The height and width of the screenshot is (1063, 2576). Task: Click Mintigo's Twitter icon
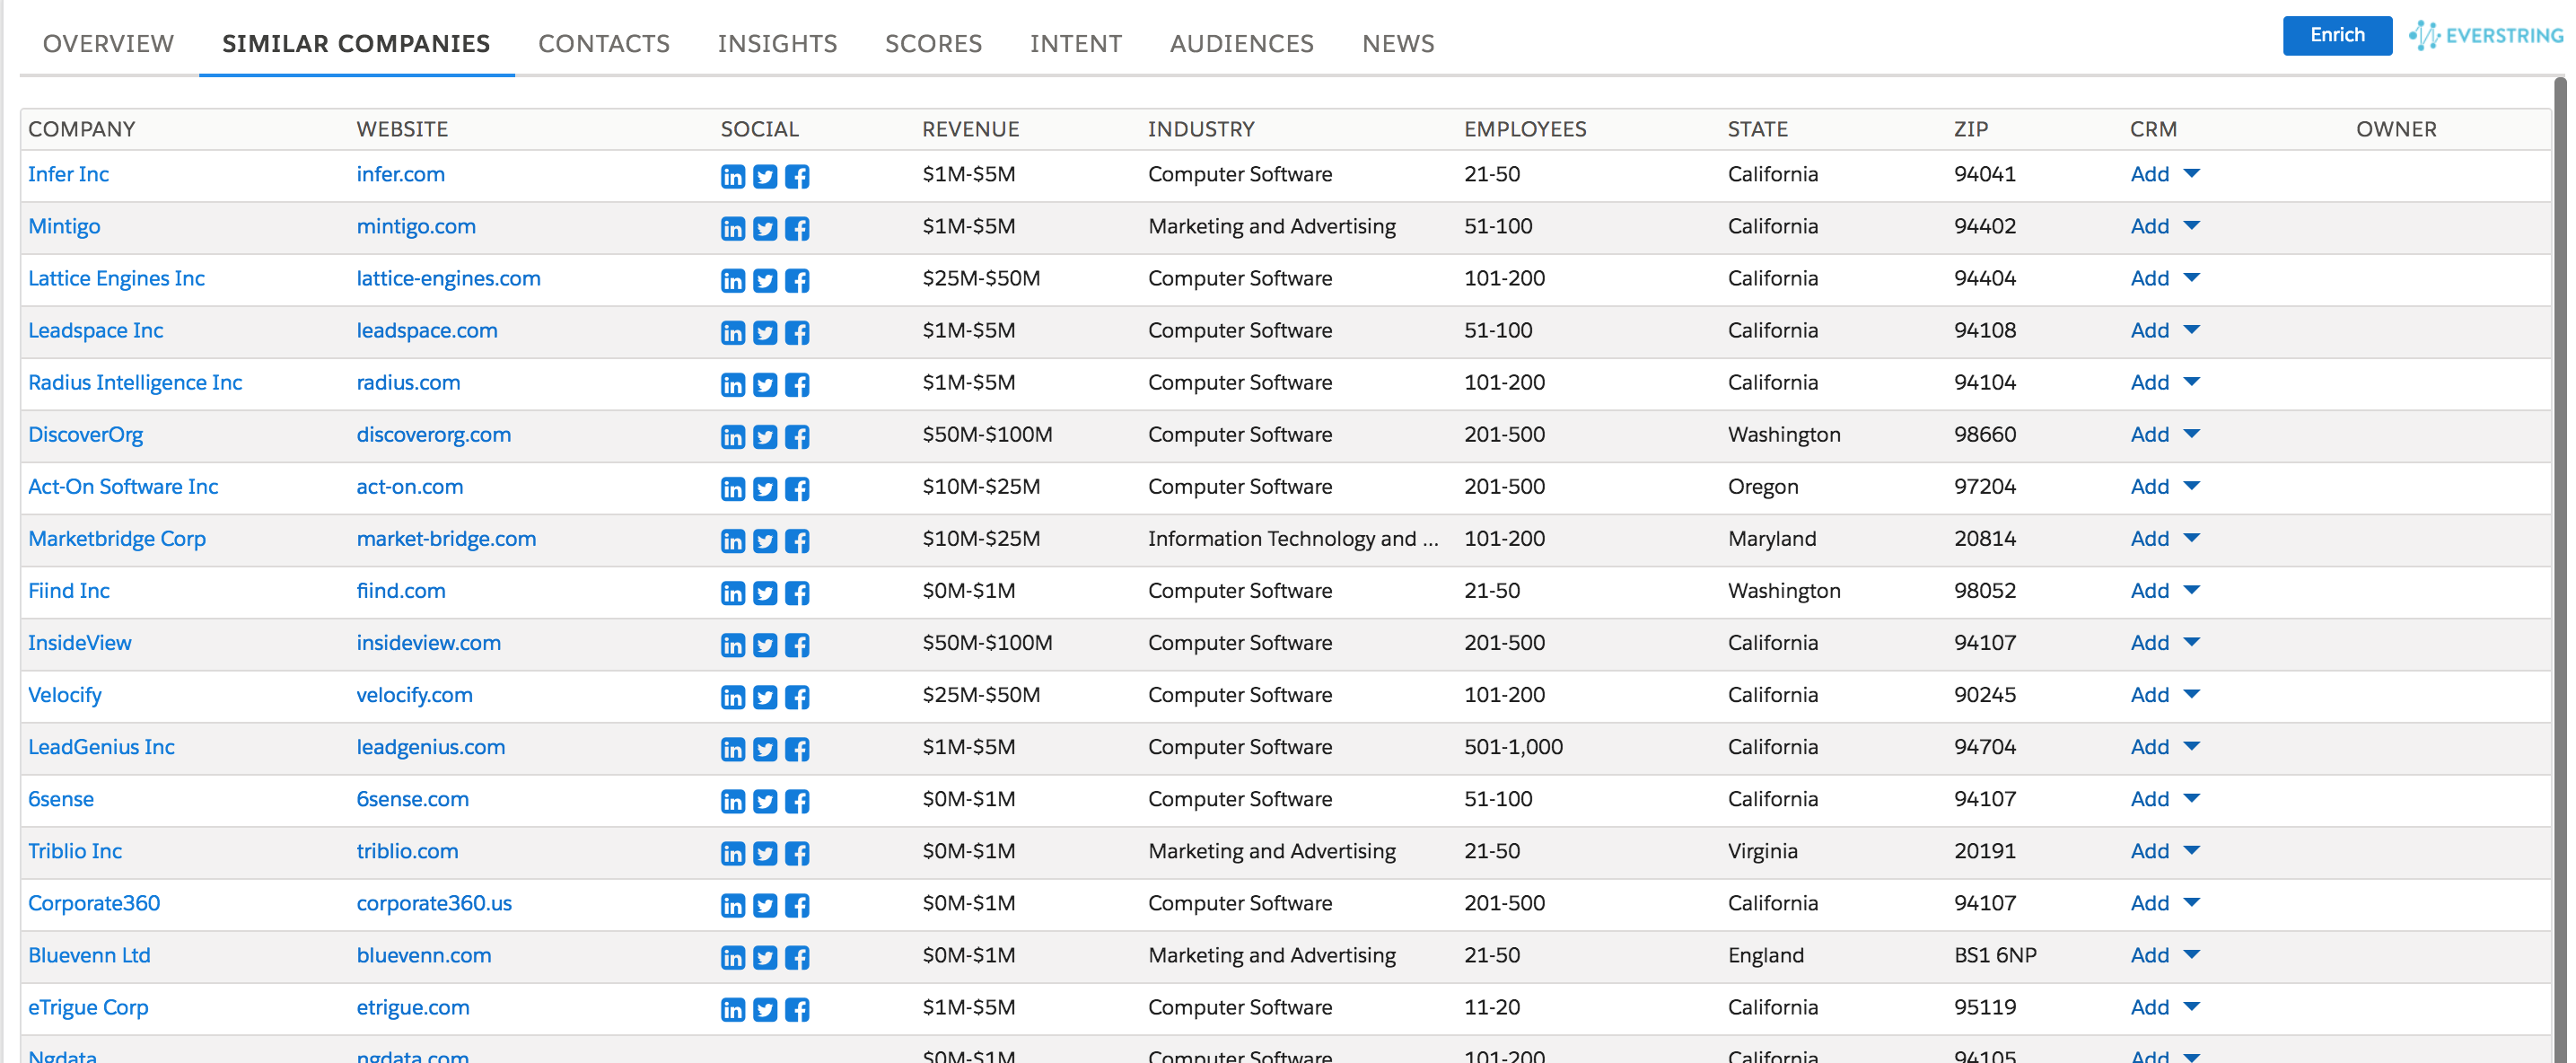[765, 229]
